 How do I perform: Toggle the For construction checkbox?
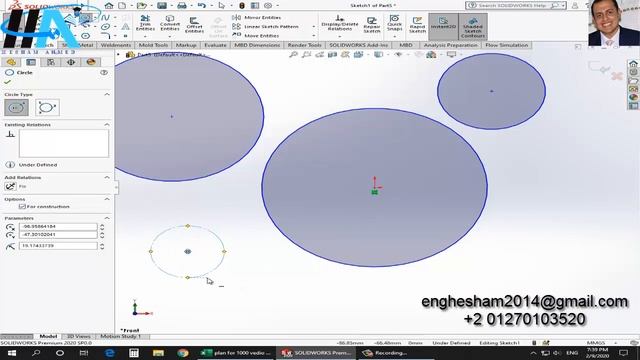(x=22, y=207)
